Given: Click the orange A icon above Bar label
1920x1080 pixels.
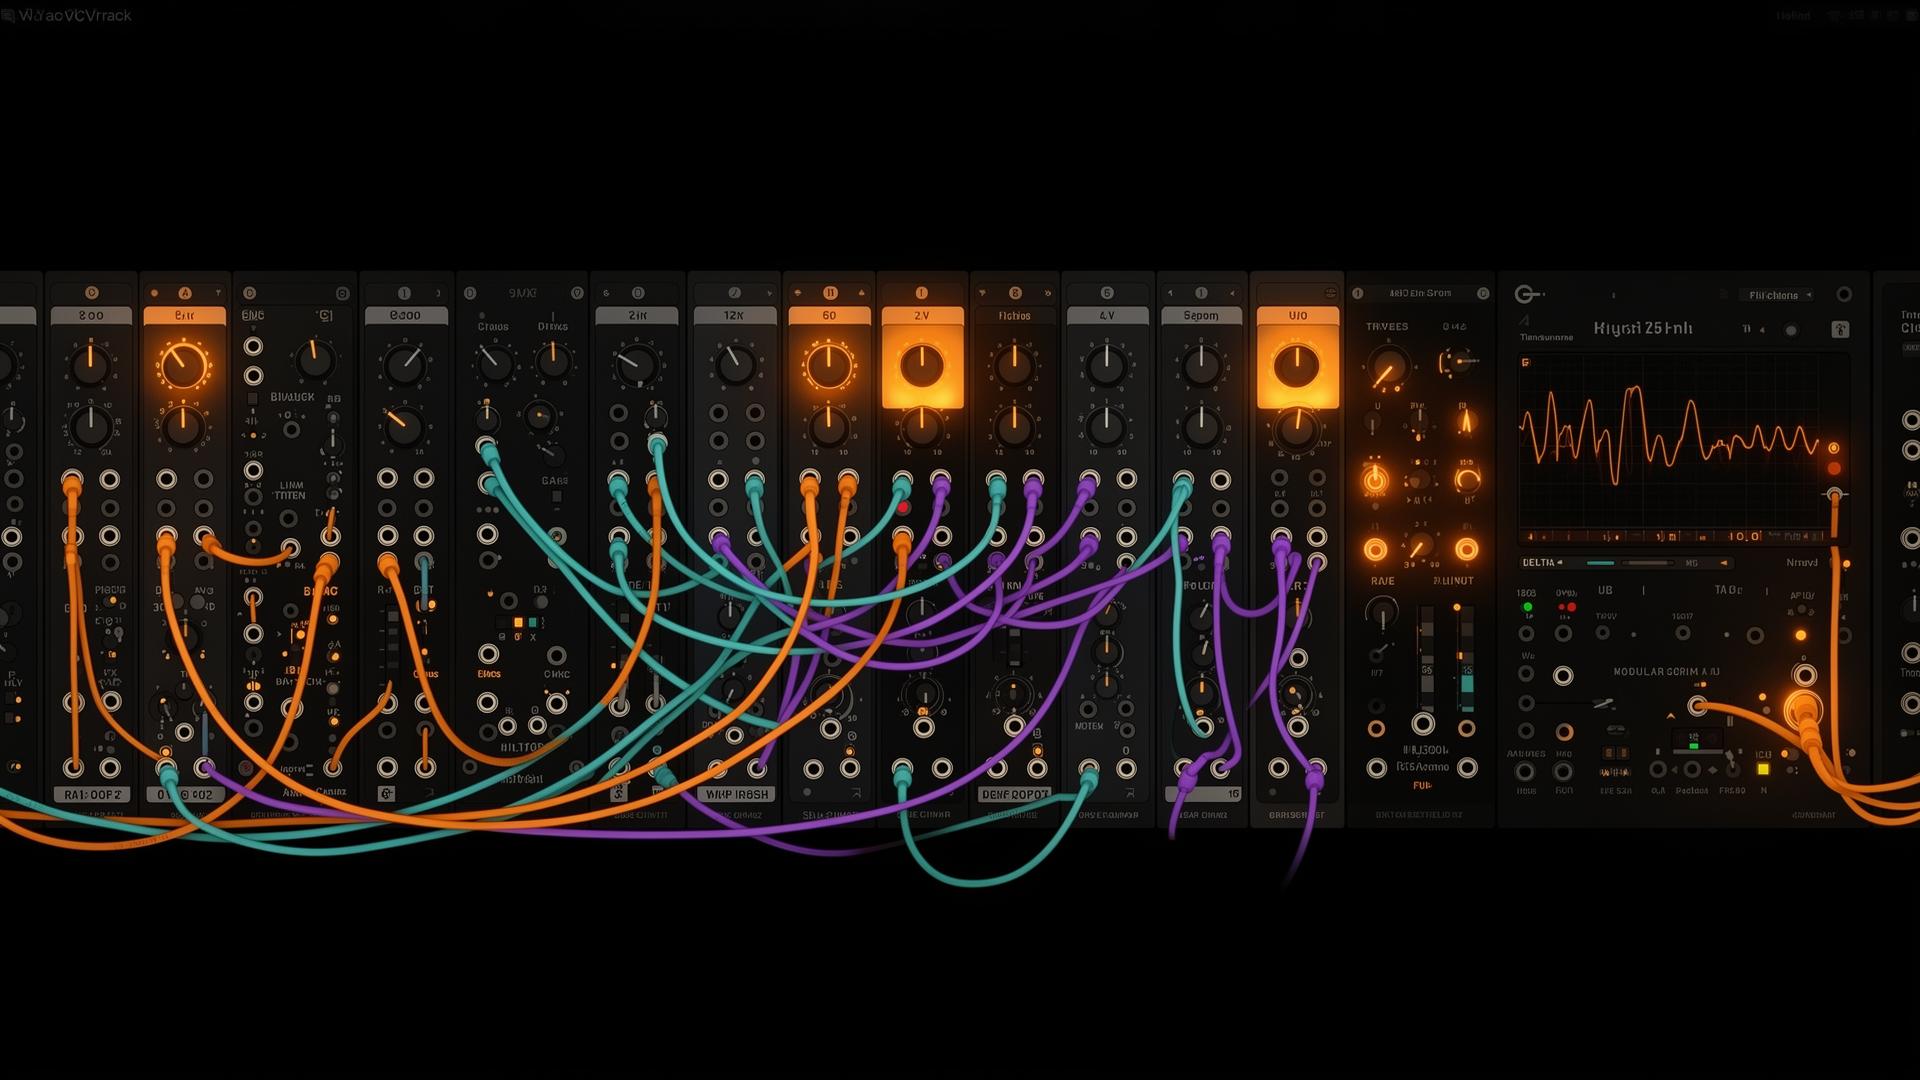Looking at the screenshot, I should [x=184, y=293].
